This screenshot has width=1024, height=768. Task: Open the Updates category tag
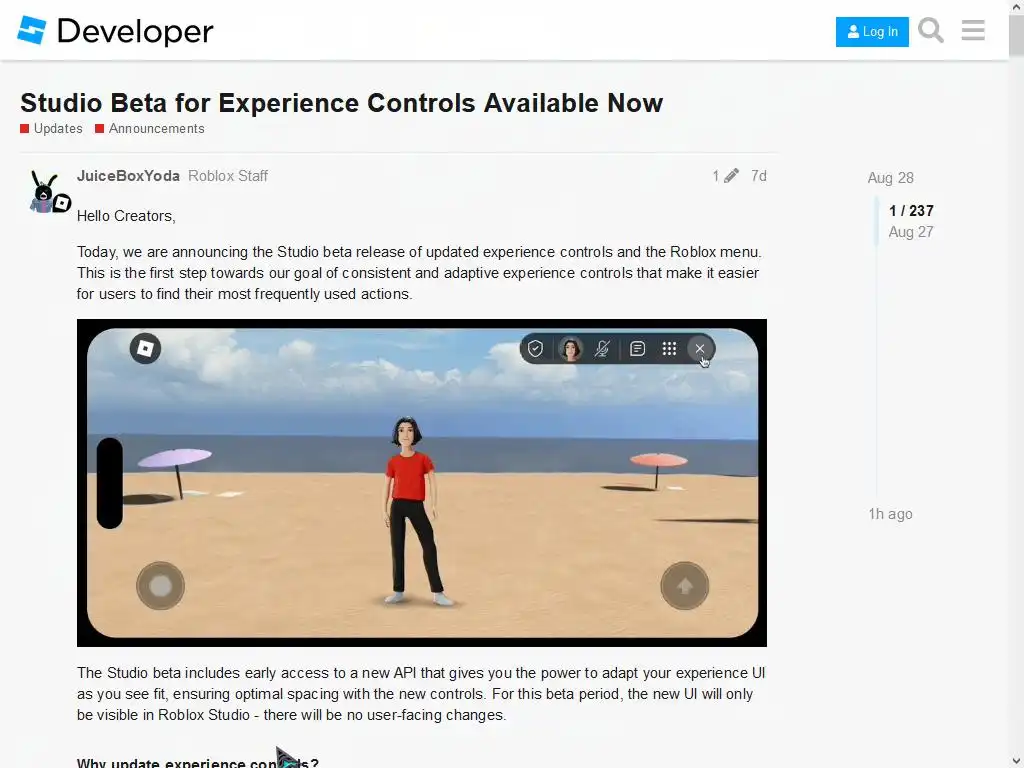pyautogui.click(x=52, y=129)
